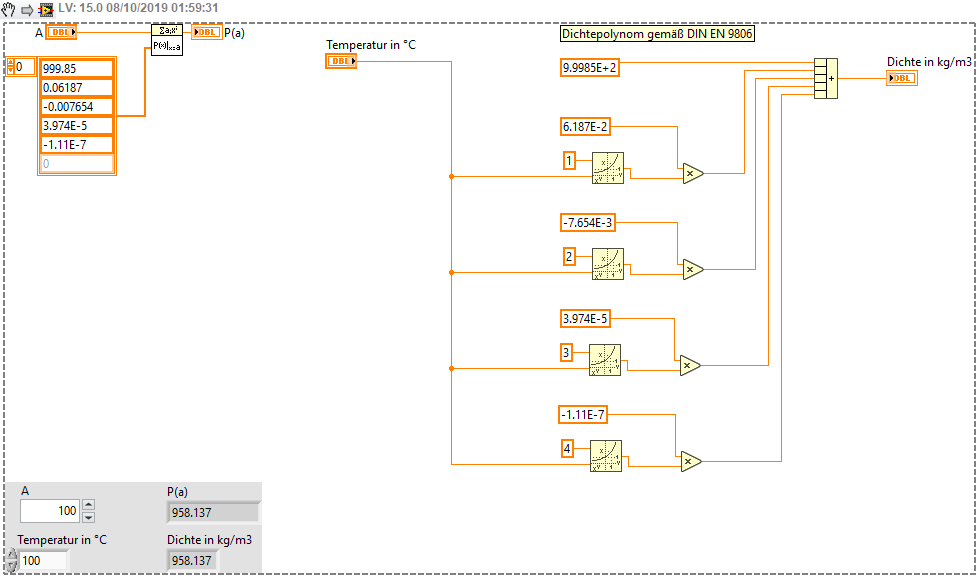Select the Power of X node wired to exponent 3
Screen dimensions: 979x578
point(605,360)
